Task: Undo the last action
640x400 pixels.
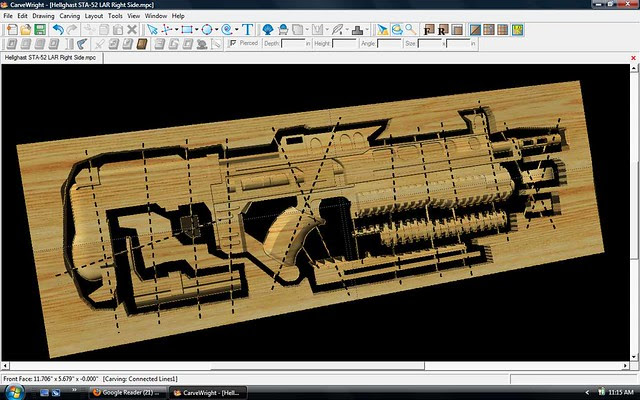Action: point(58,29)
